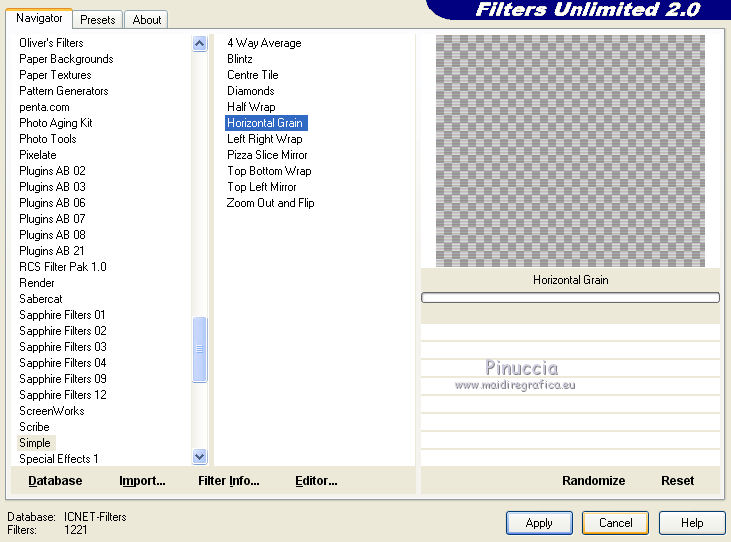Viewport: 731px width, 542px height.
Task: Select the Sapphire Filters 09 category
Action: pos(62,379)
